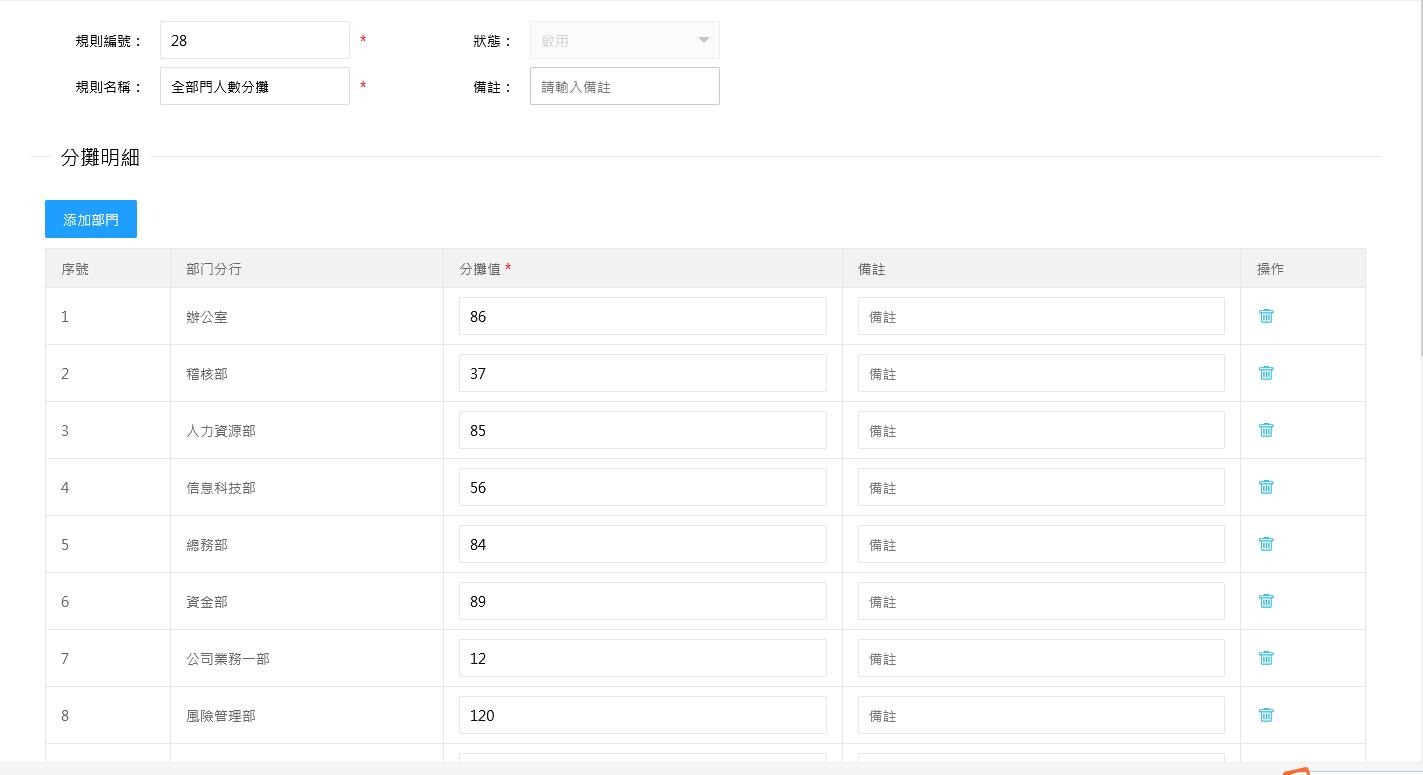This screenshot has height=775, width=1423.
Task: Select the 分攤值 field showing 56
Action: click(643, 487)
